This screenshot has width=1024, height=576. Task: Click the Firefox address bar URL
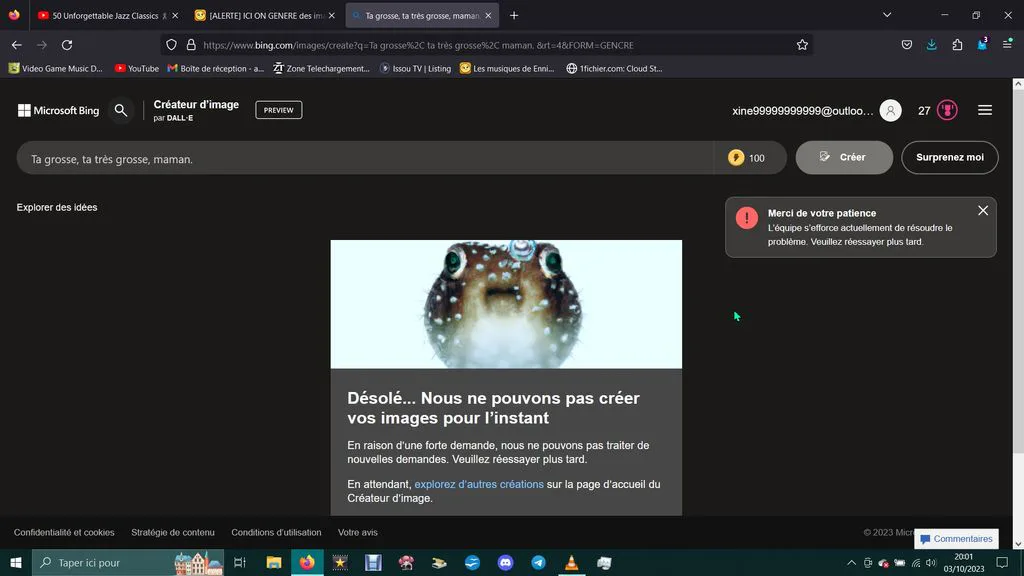[x=418, y=45]
